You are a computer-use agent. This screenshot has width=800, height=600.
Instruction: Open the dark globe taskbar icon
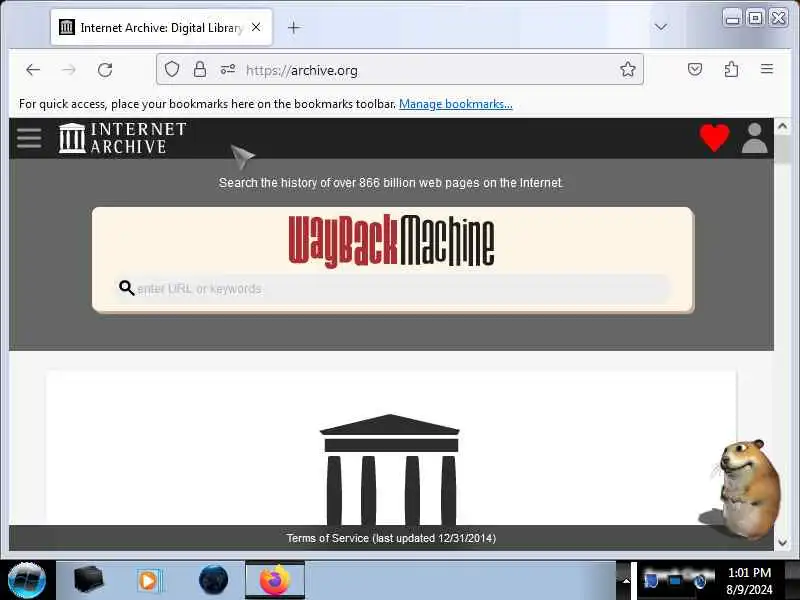[213, 580]
